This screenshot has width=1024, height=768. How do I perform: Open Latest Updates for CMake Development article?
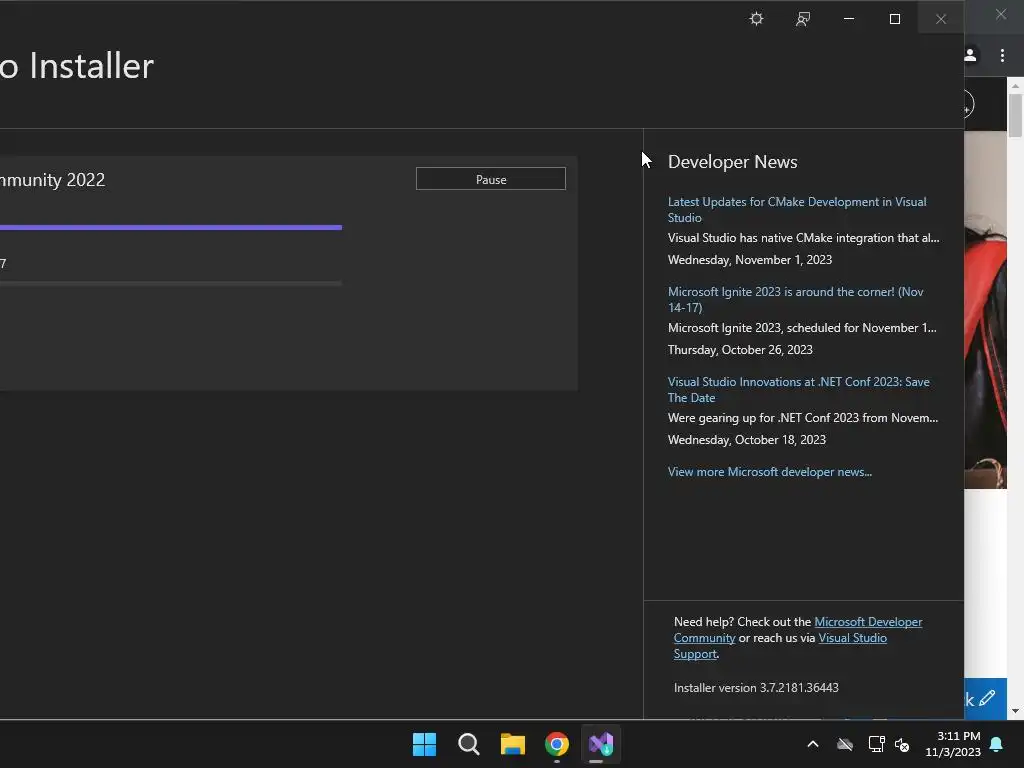(x=797, y=210)
